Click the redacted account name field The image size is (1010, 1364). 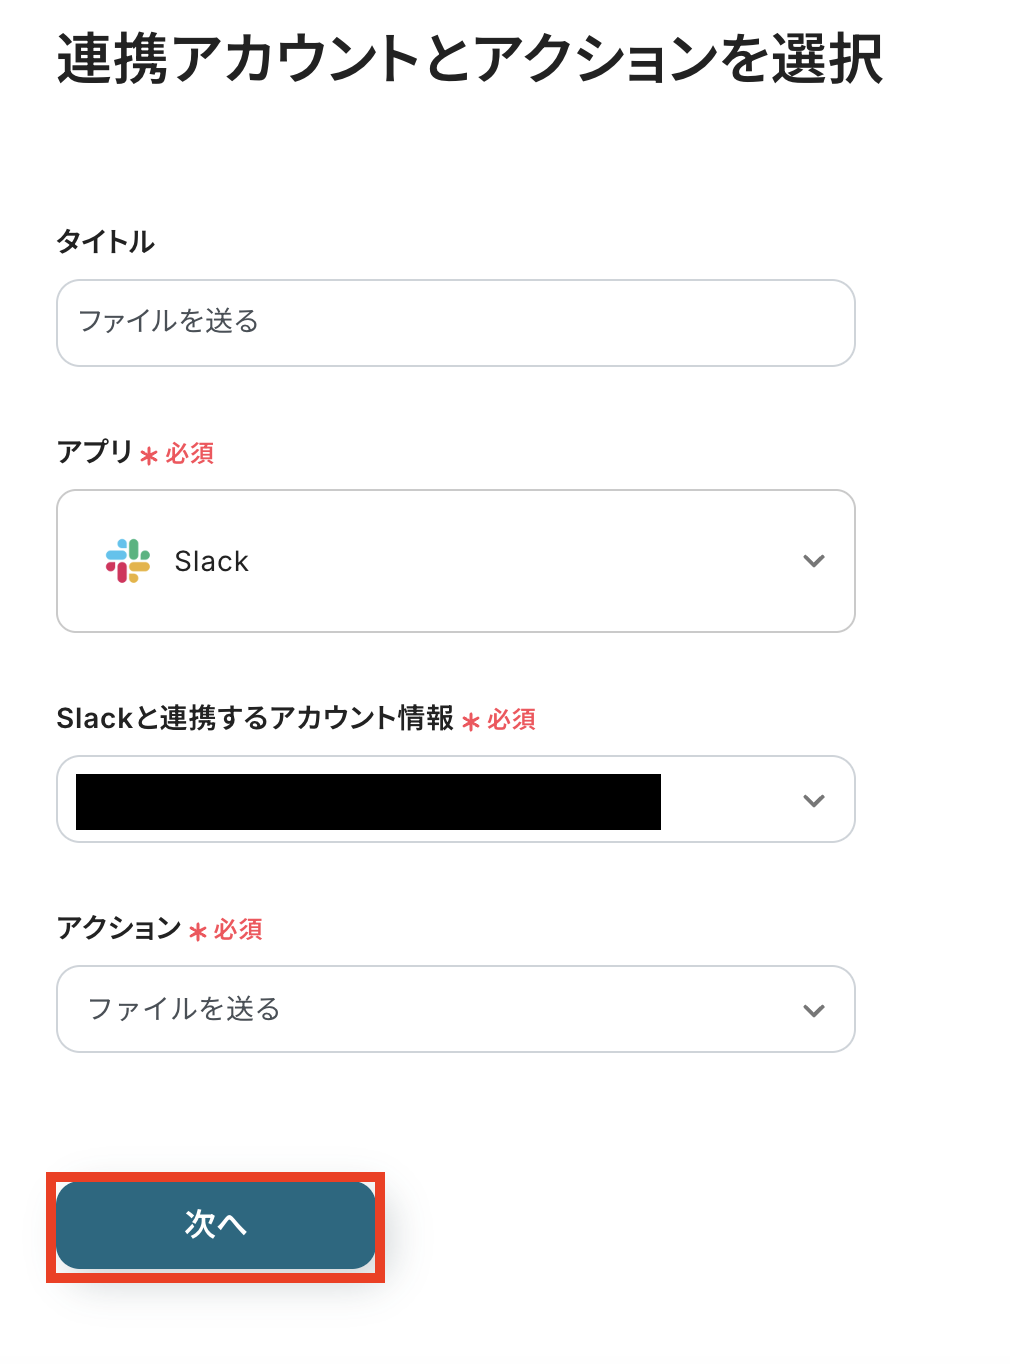click(368, 801)
